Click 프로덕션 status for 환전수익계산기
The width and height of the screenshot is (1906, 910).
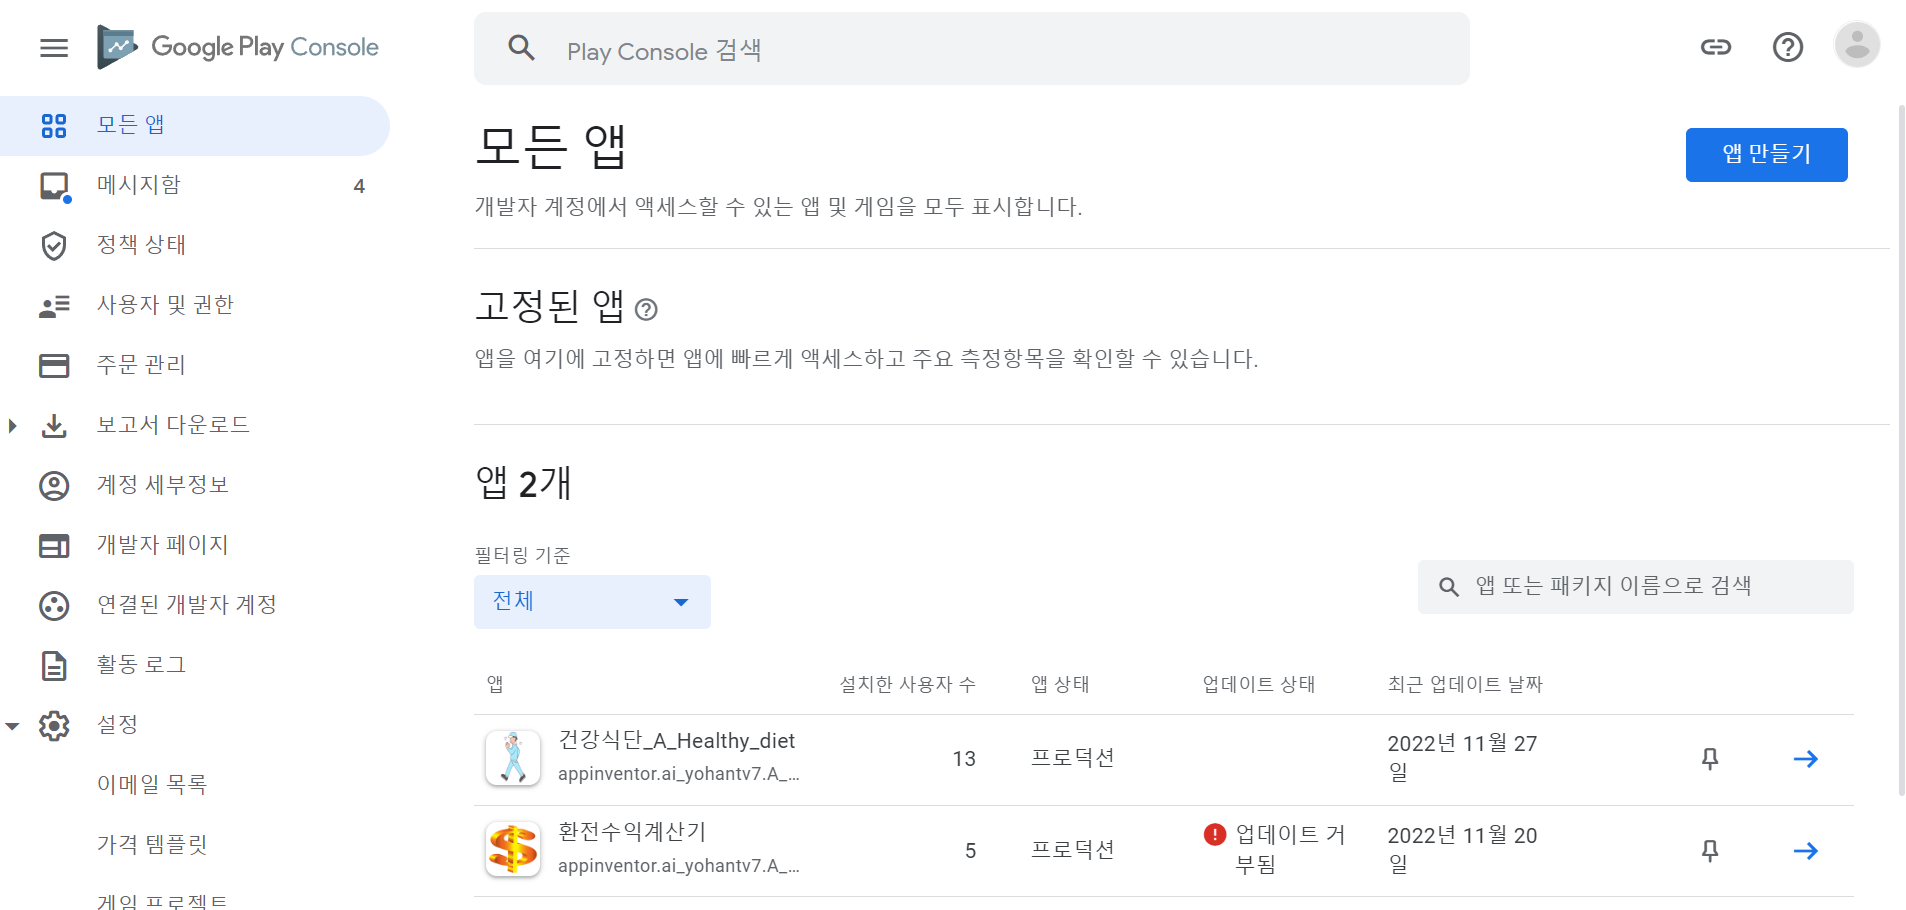1073,851
